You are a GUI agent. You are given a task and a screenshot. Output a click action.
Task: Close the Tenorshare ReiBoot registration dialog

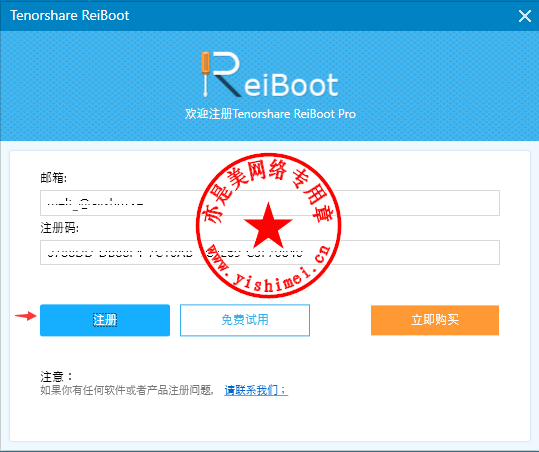tap(525, 16)
